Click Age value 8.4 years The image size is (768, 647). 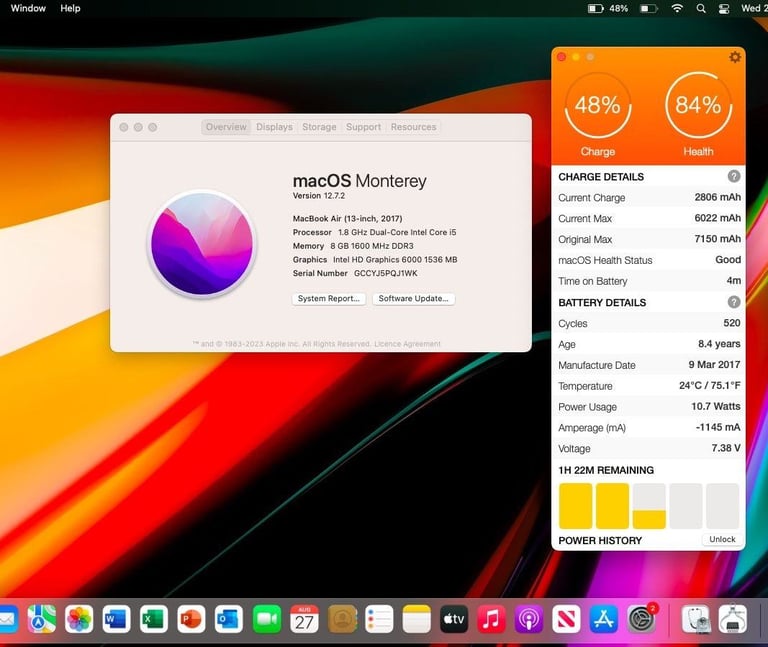pyautogui.click(x=719, y=344)
